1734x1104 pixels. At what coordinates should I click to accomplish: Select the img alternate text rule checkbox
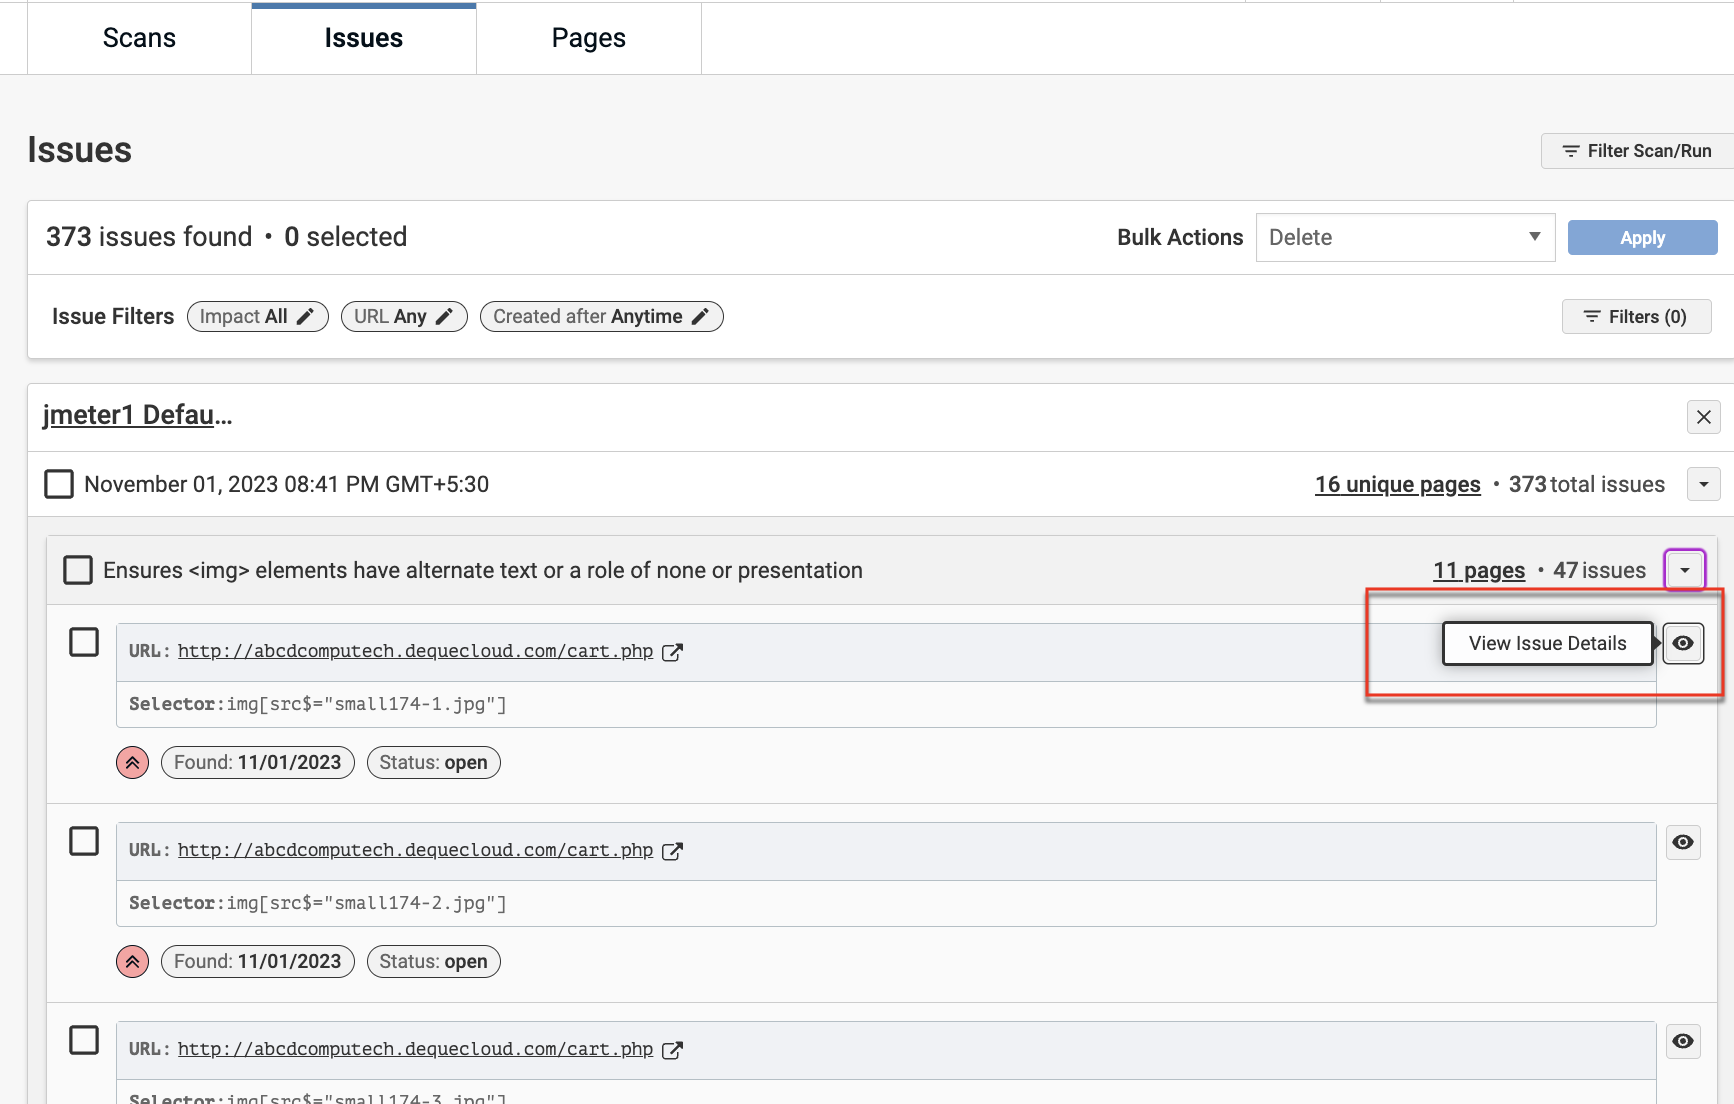click(x=78, y=570)
